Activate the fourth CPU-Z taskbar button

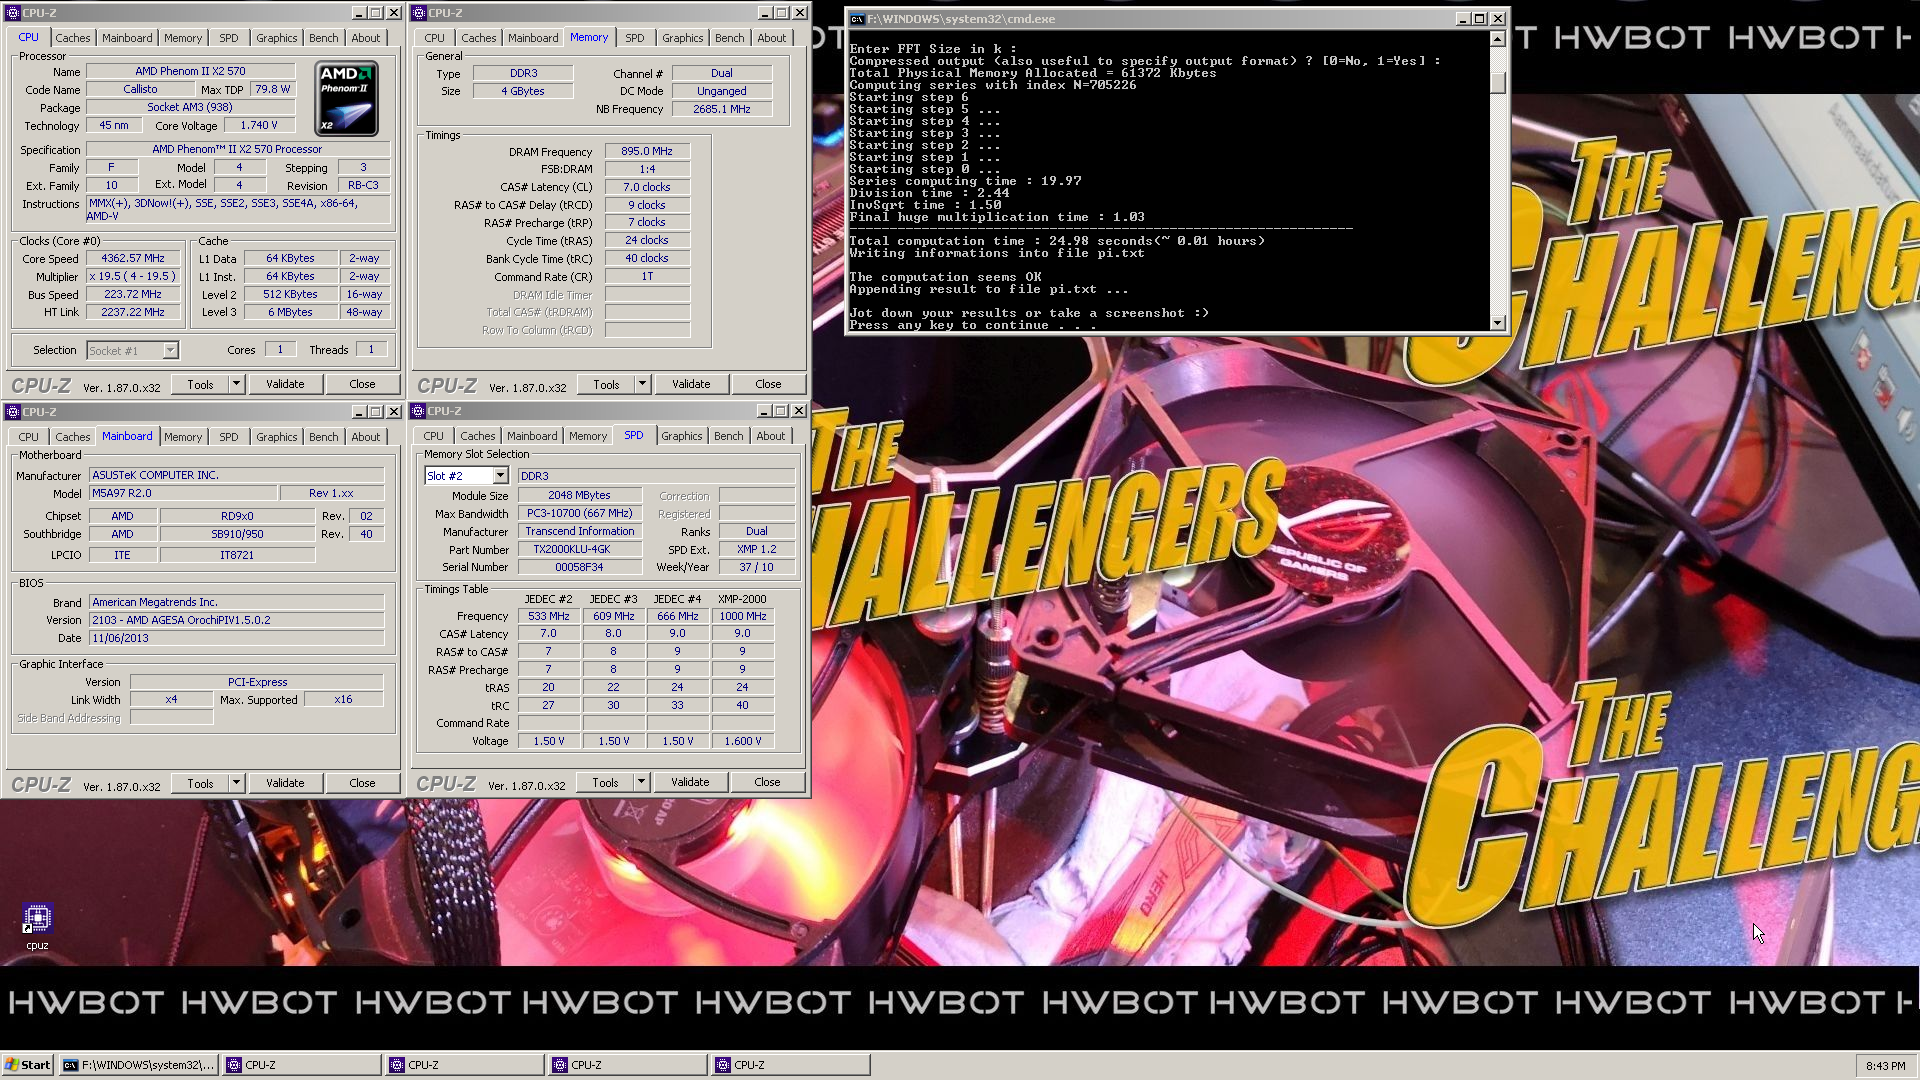(791, 1065)
